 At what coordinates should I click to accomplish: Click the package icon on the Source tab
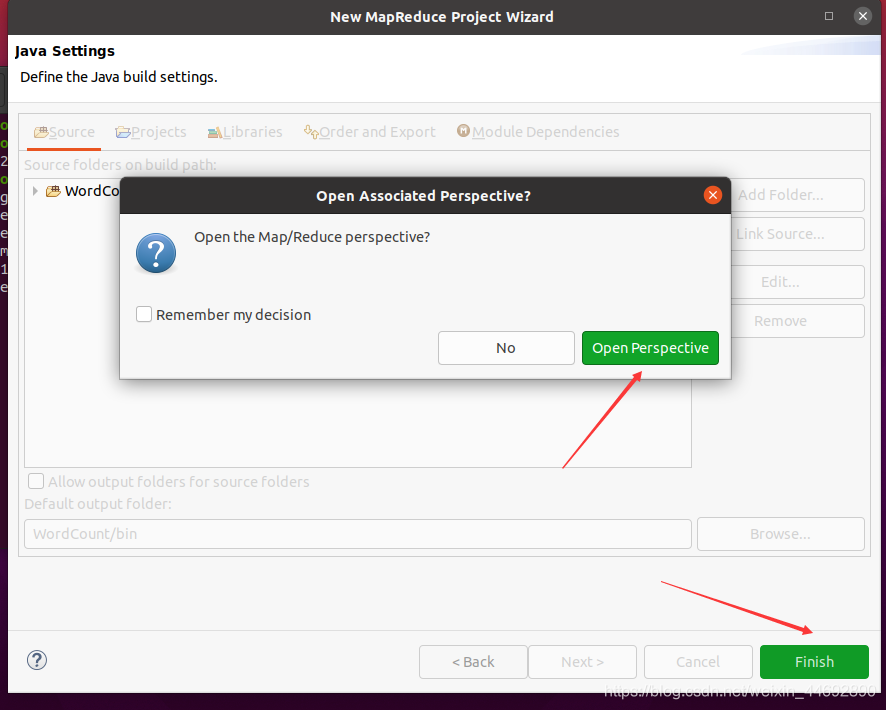point(41,131)
